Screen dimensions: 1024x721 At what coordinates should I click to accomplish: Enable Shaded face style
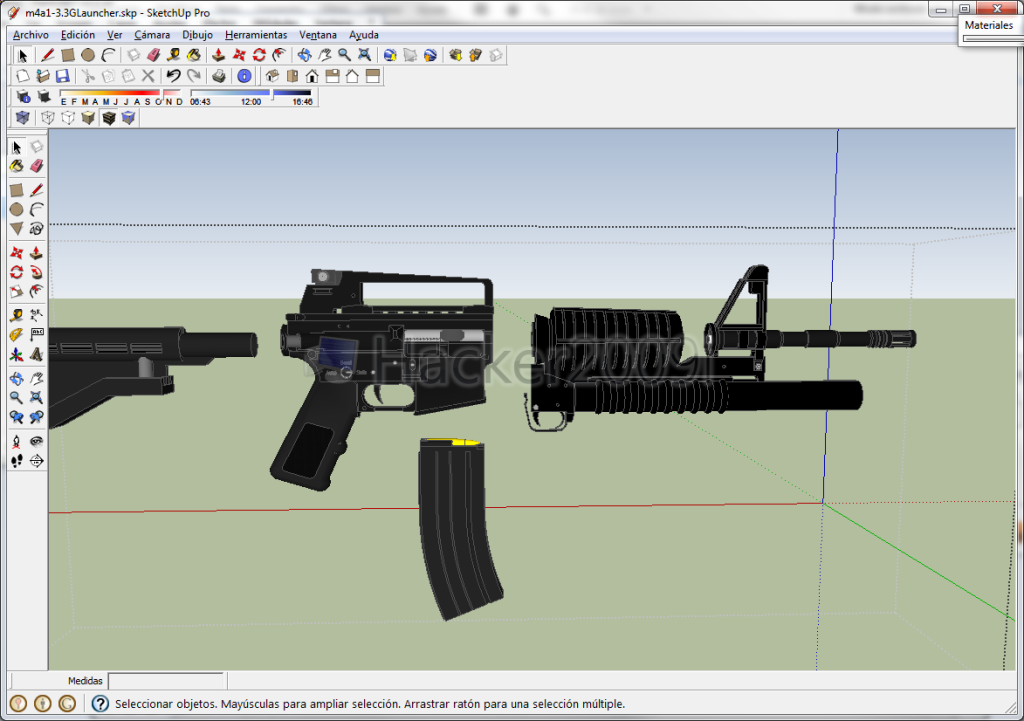click(88, 118)
